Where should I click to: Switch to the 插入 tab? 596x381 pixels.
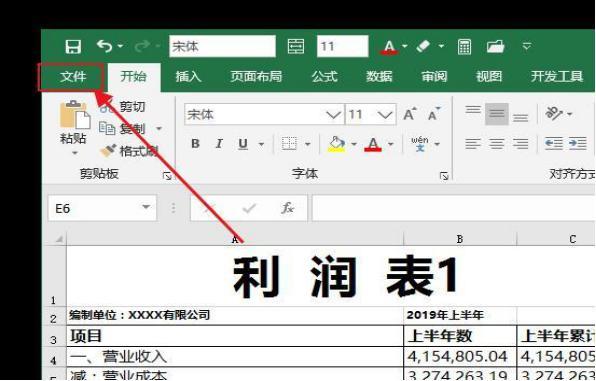[x=188, y=76]
